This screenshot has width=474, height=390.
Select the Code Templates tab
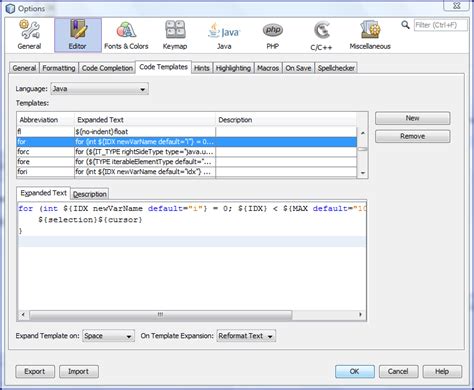163,67
